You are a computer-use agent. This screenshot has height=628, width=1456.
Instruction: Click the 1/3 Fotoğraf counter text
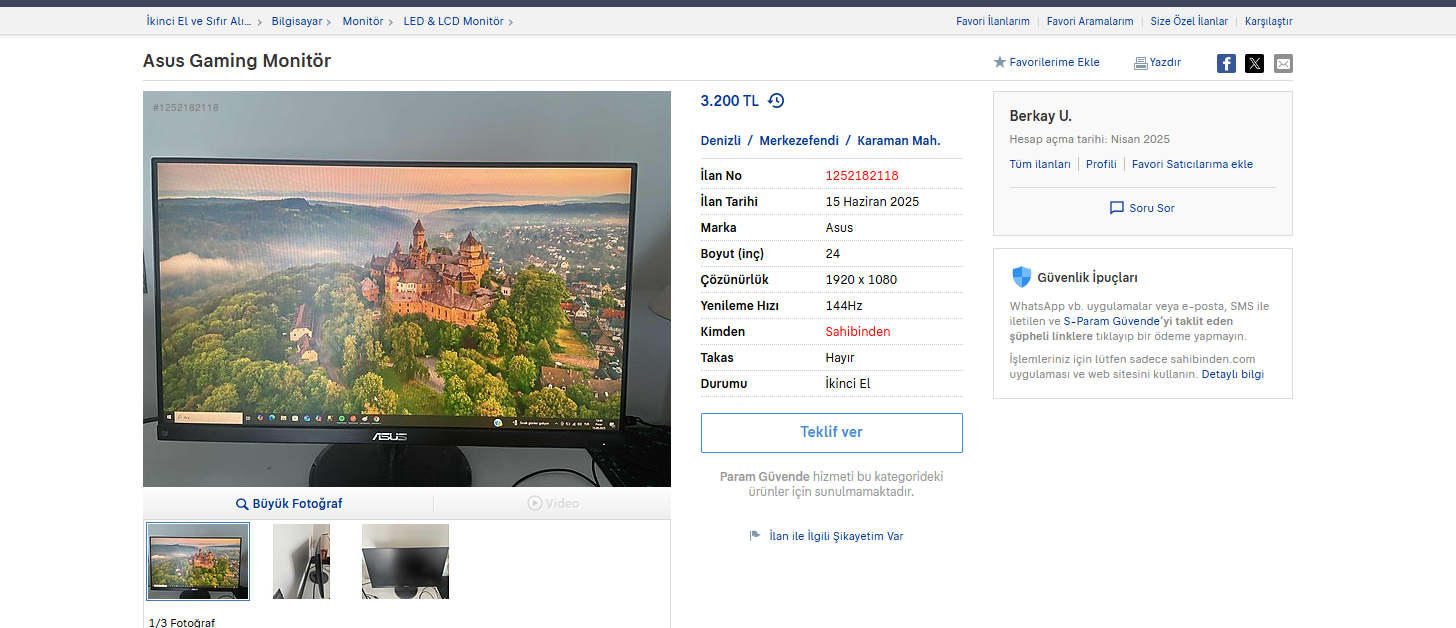182,622
